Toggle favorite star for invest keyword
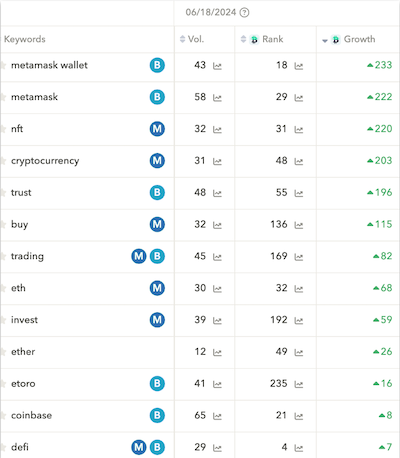Image resolution: width=400 pixels, height=458 pixels. tap(3, 320)
